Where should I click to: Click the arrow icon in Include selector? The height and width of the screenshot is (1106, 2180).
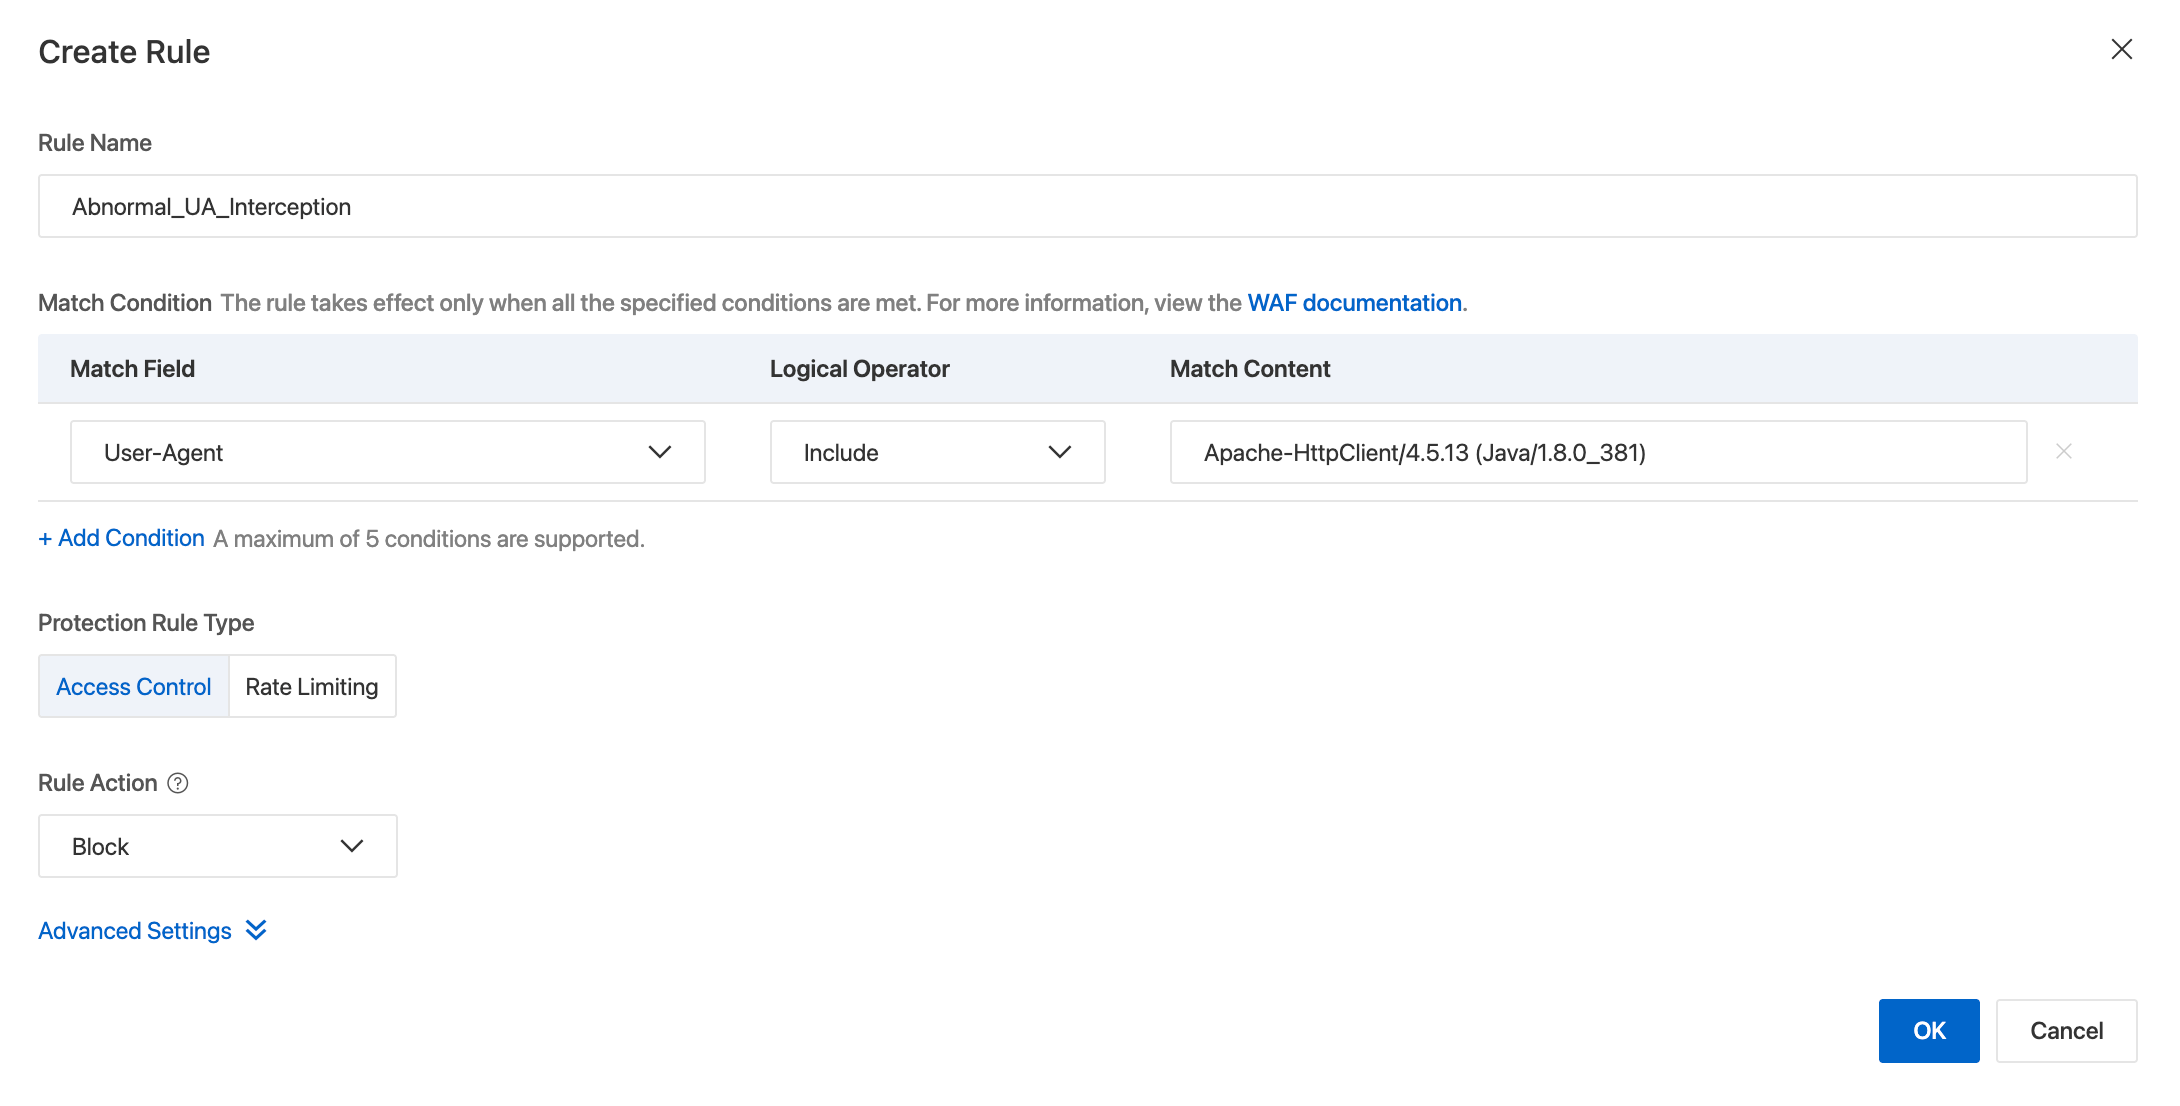1059,452
